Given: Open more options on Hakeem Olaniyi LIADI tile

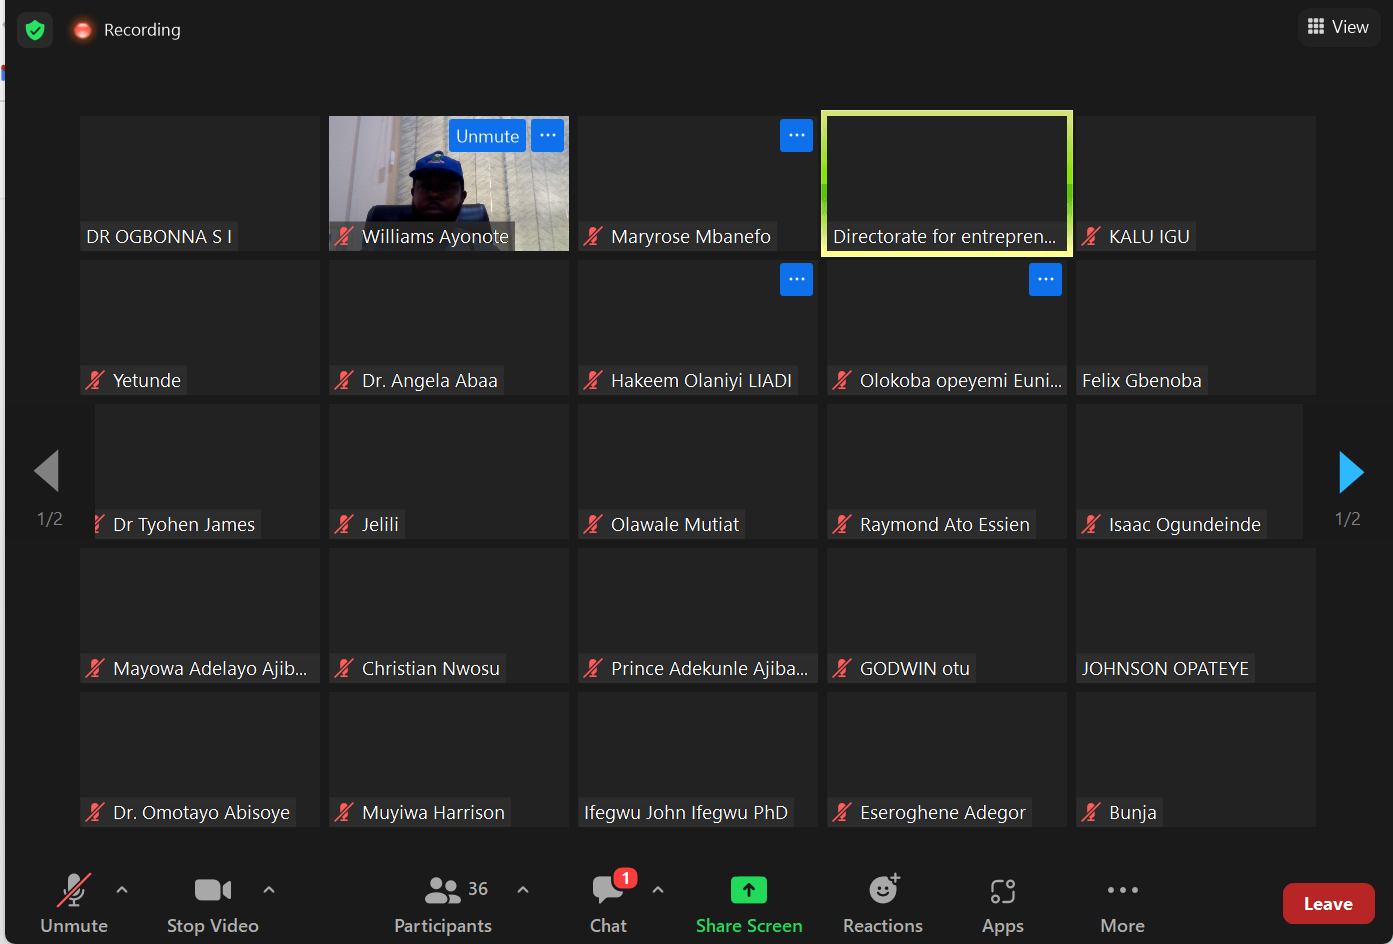Looking at the screenshot, I should pyautogui.click(x=796, y=280).
